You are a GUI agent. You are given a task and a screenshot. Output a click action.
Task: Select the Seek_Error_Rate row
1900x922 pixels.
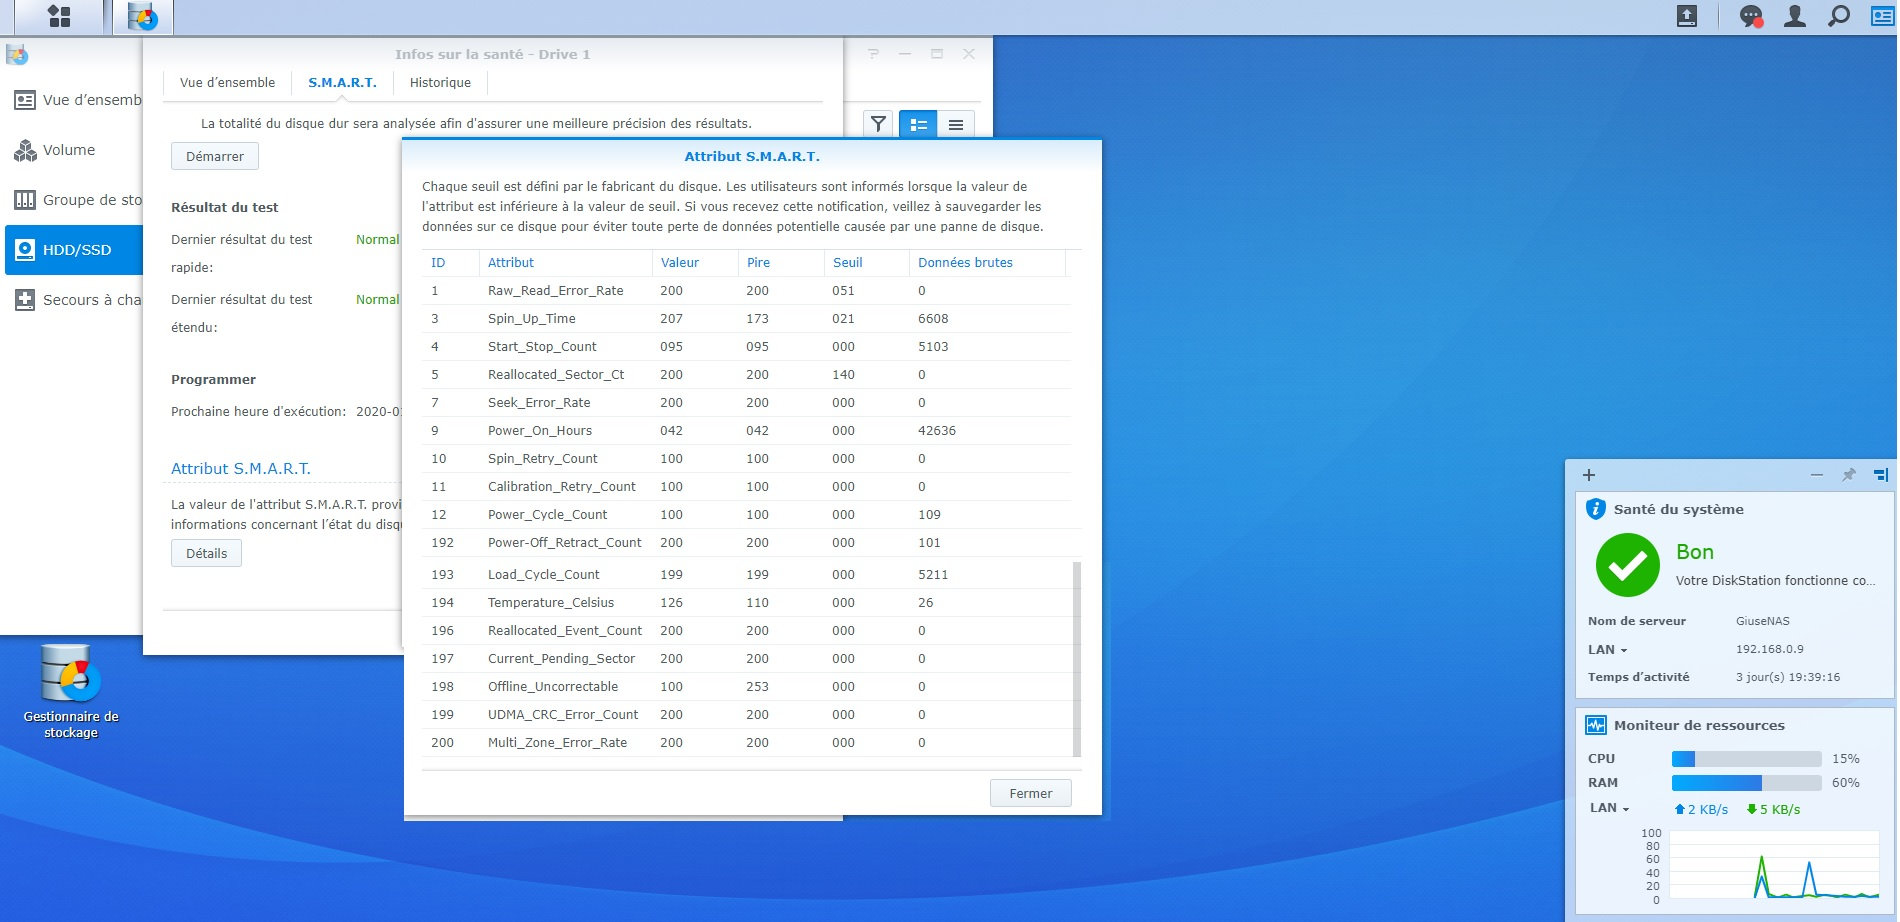[x=746, y=403]
